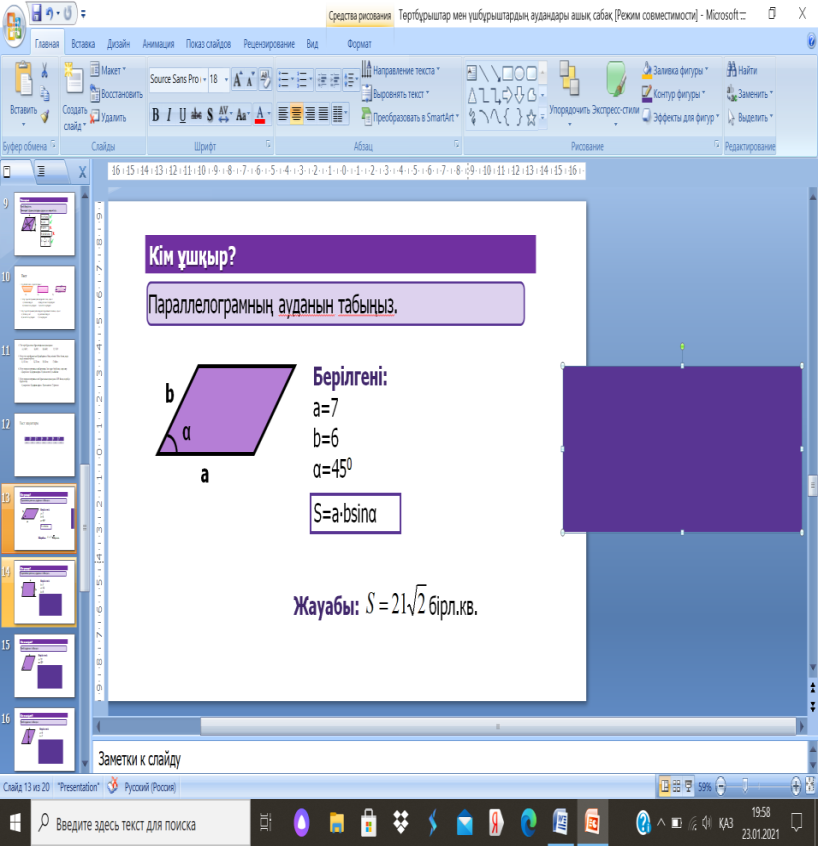Screen dimensions: 818x846
Task: Click the taskbar search box
Action: [x=140, y=824]
